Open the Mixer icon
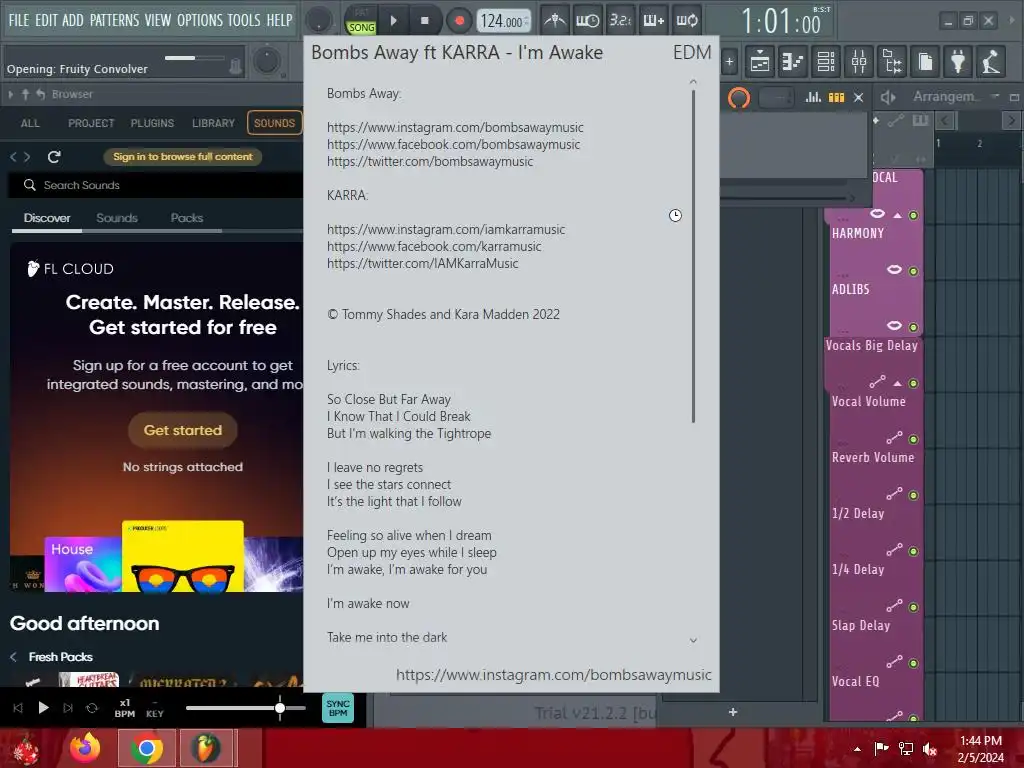 pyautogui.click(x=859, y=62)
